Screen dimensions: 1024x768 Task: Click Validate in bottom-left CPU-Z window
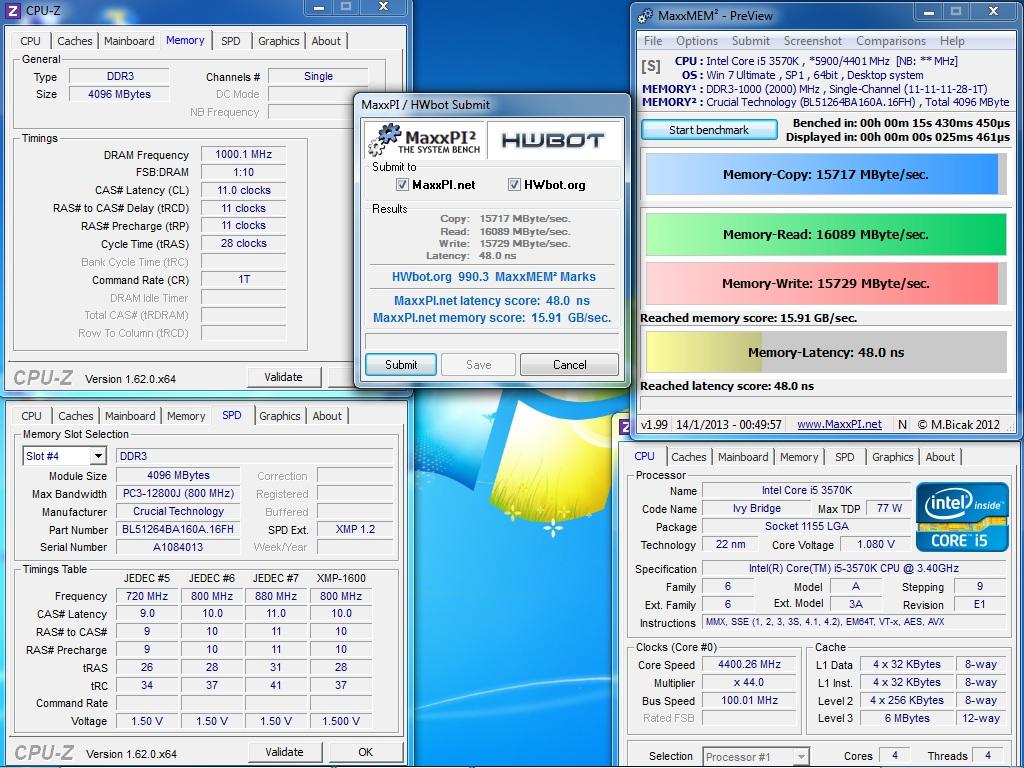[x=284, y=752]
